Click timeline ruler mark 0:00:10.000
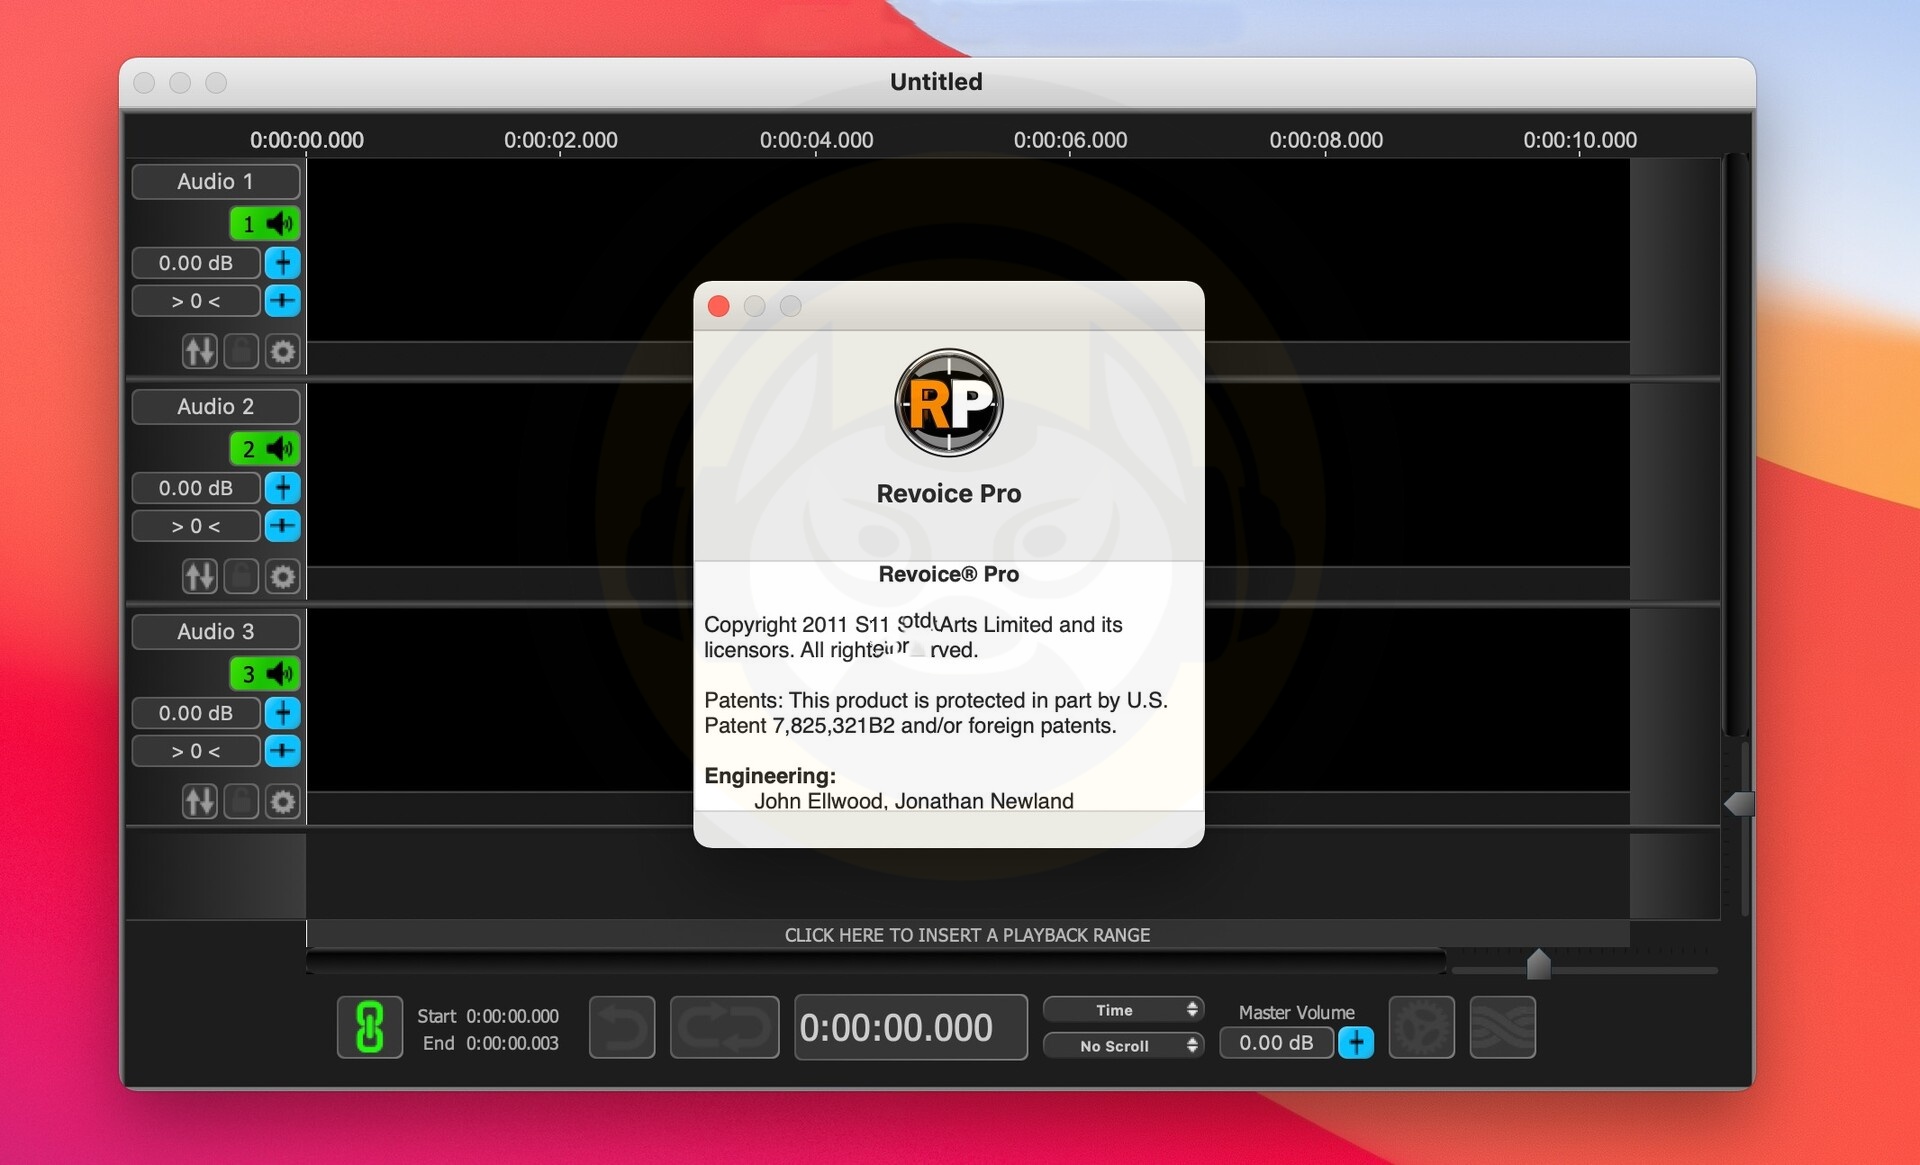 [x=1580, y=140]
